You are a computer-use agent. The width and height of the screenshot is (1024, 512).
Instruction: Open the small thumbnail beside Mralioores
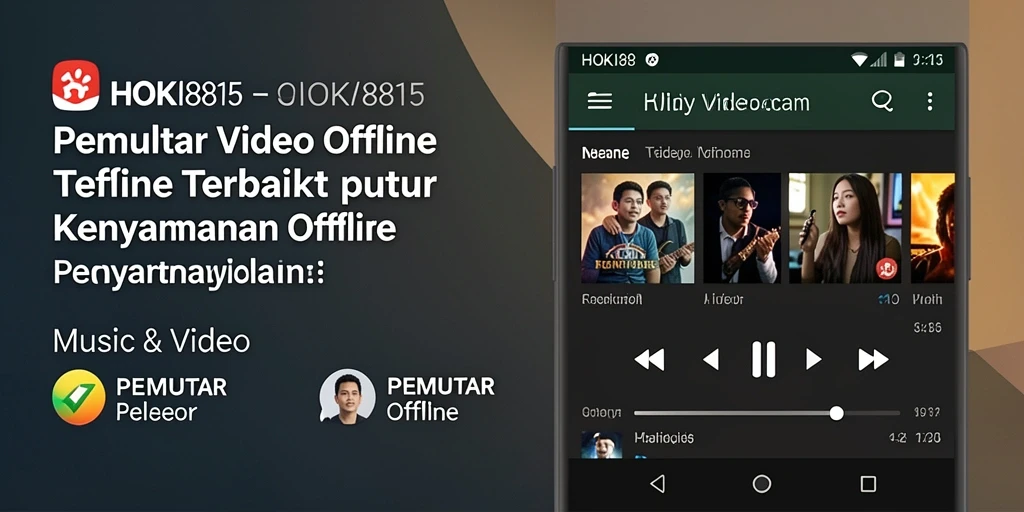[601, 444]
